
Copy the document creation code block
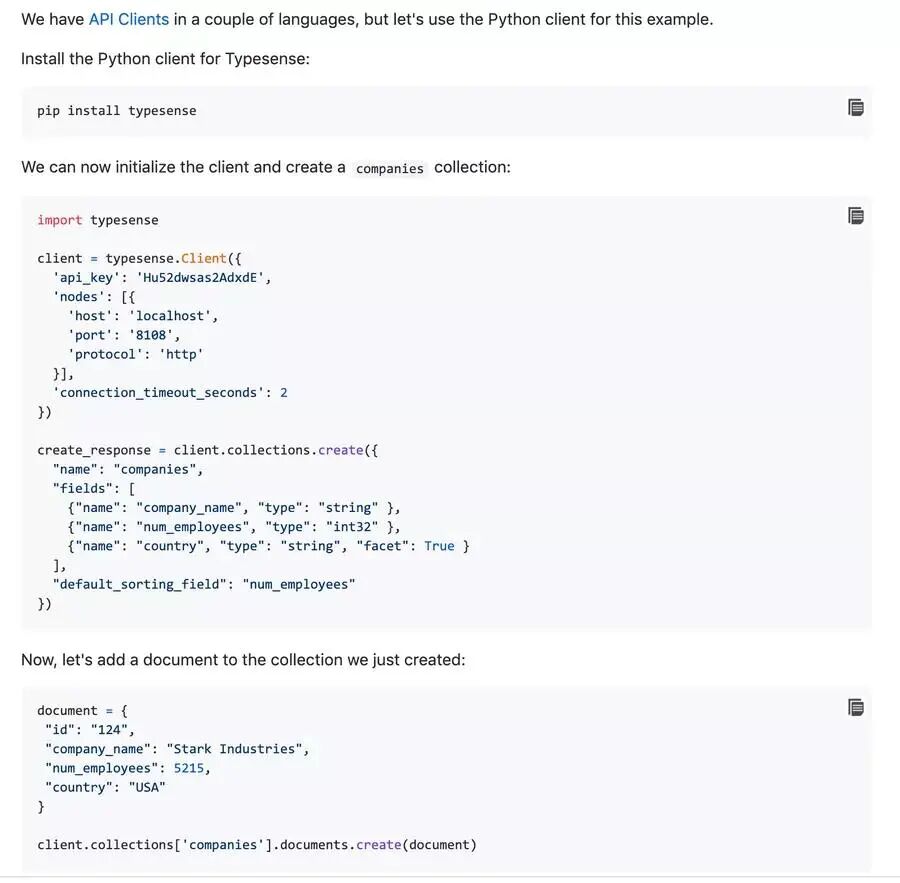click(855, 707)
